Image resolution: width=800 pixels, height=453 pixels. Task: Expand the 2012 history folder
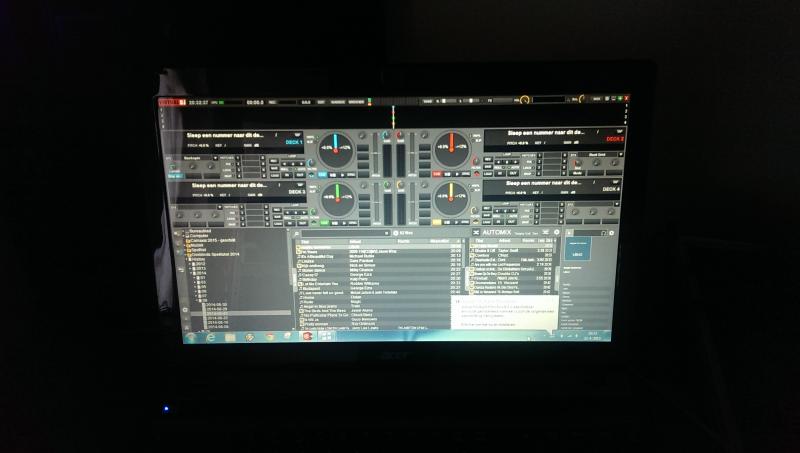point(190,264)
